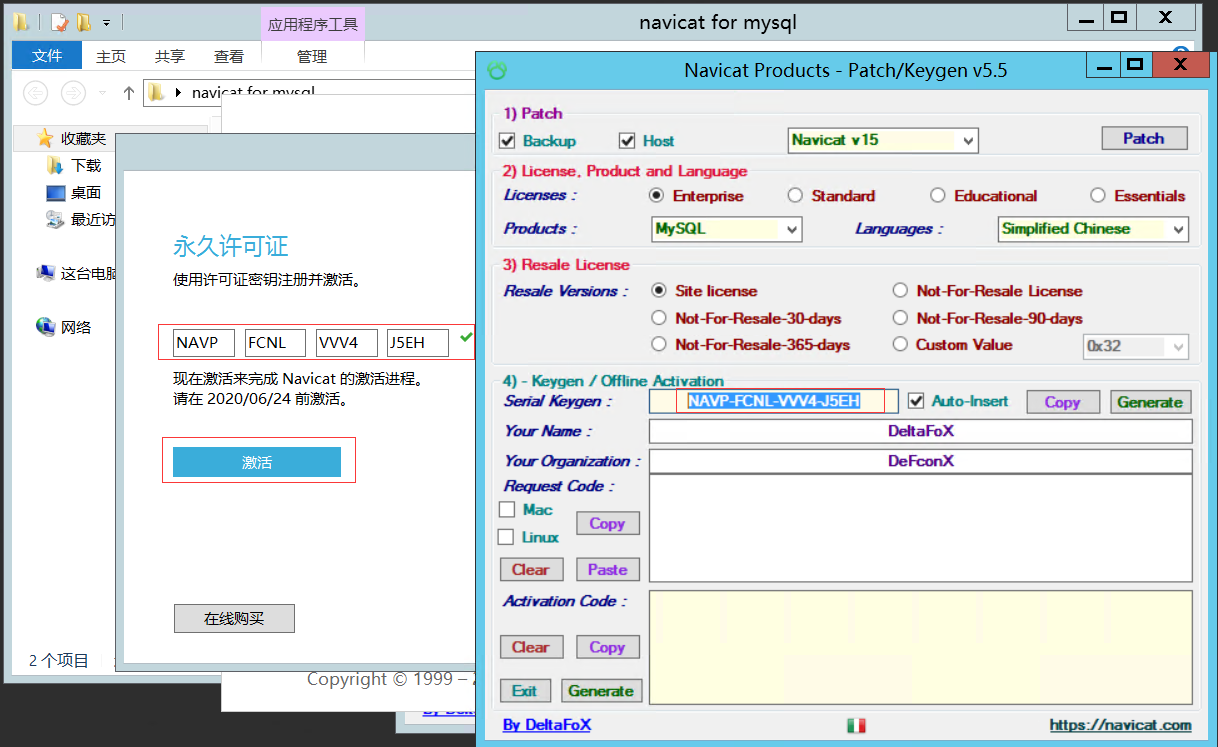The width and height of the screenshot is (1218, 747).
Task: Click the Favorites star icon in Explorer sidebar
Action: tap(45, 138)
